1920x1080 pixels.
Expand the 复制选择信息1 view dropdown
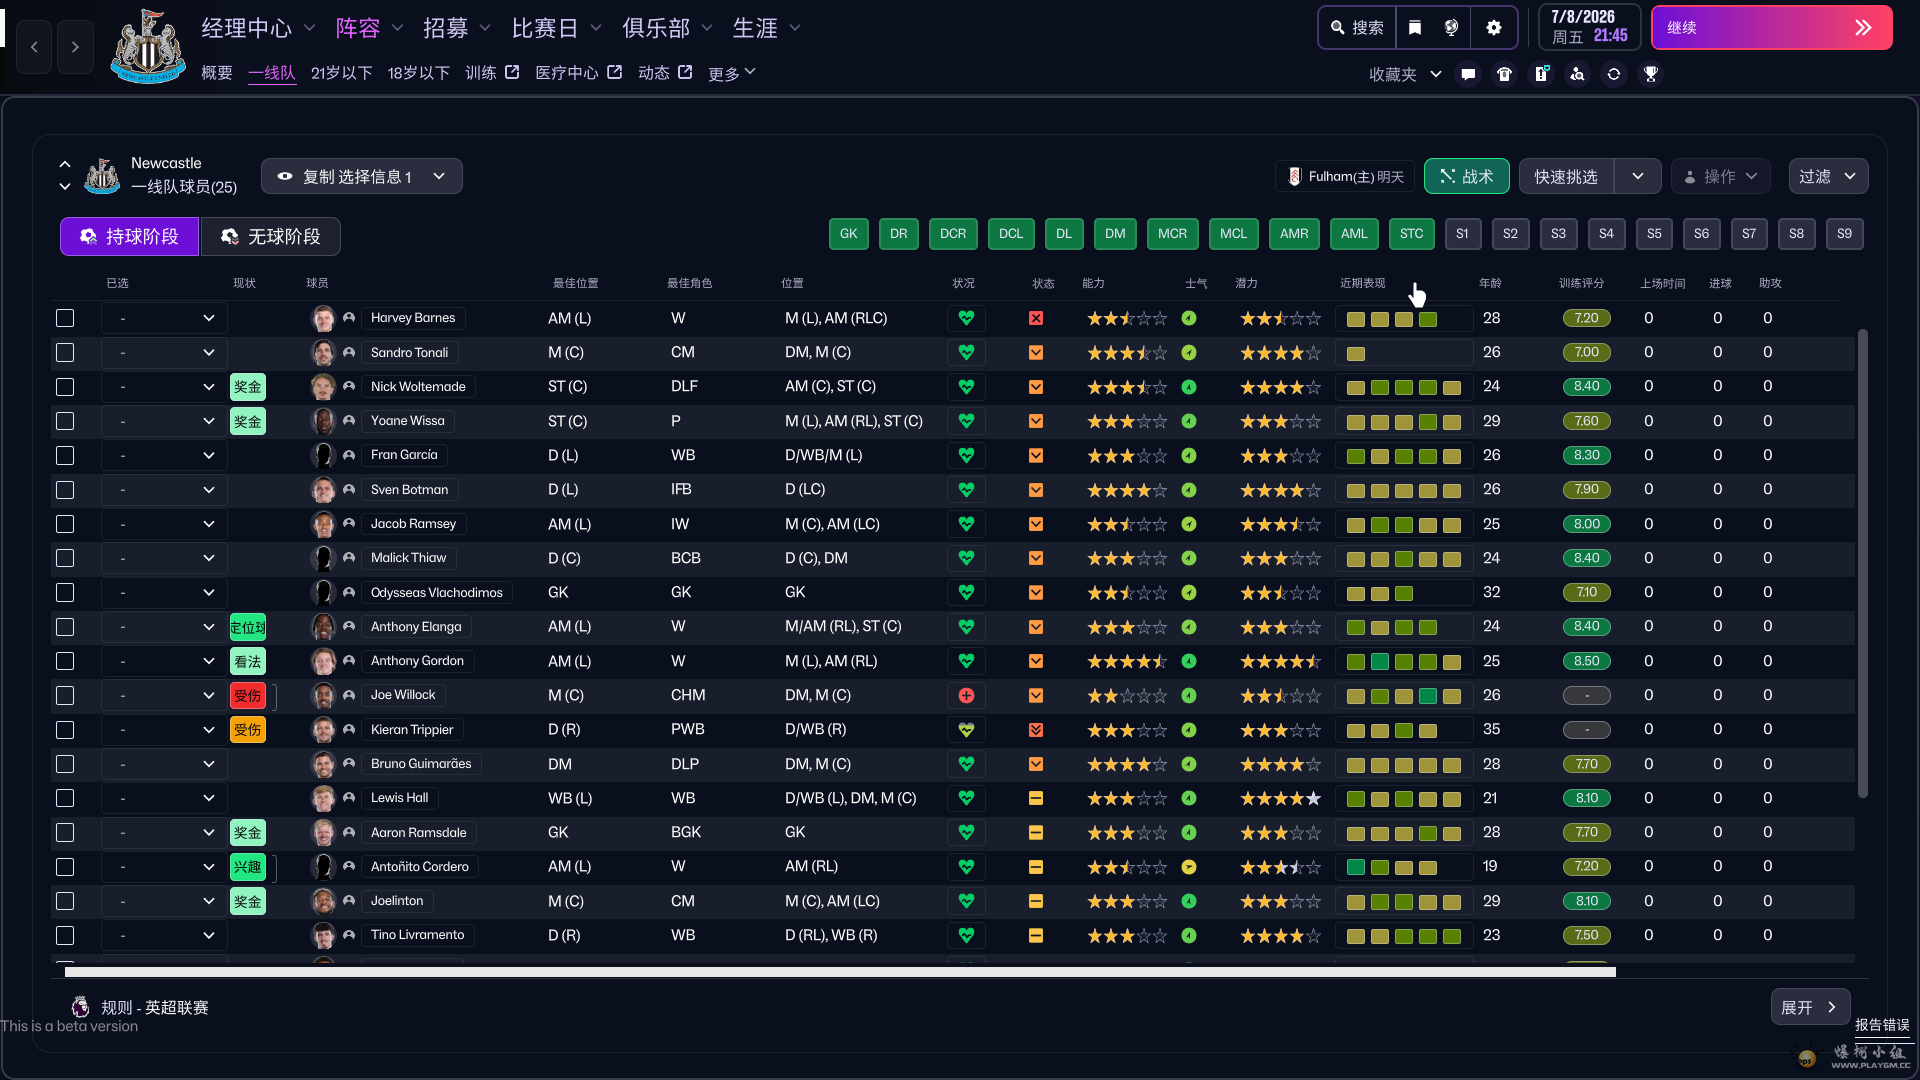coord(361,176)
